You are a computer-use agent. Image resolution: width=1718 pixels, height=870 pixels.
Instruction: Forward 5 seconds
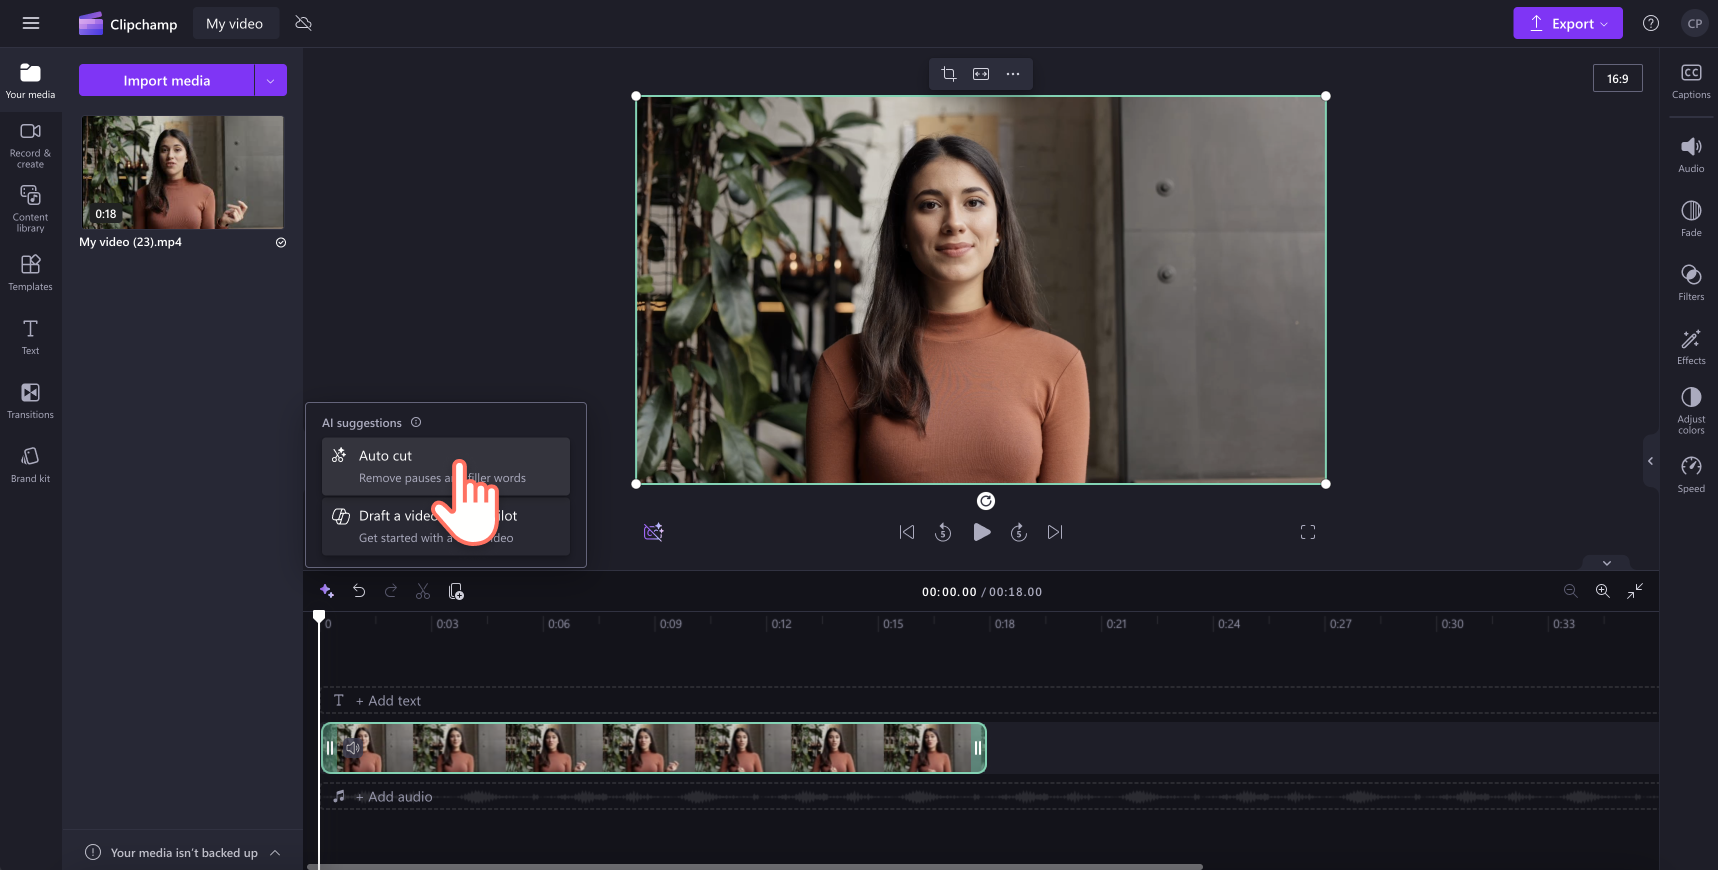point(1019,532)
